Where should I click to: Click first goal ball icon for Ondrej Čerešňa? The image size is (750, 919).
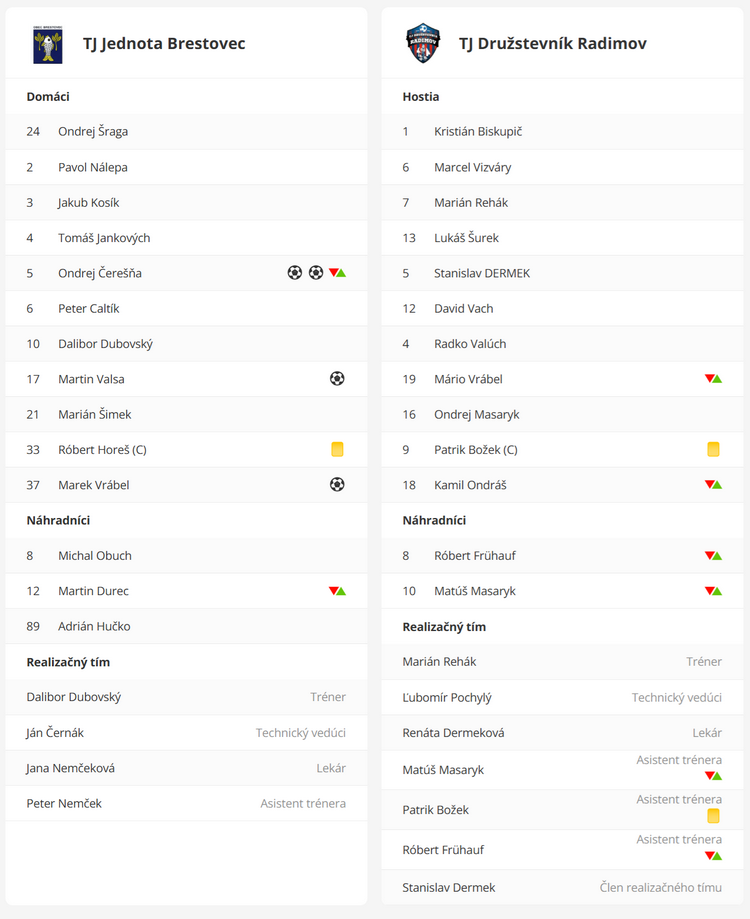295,273
